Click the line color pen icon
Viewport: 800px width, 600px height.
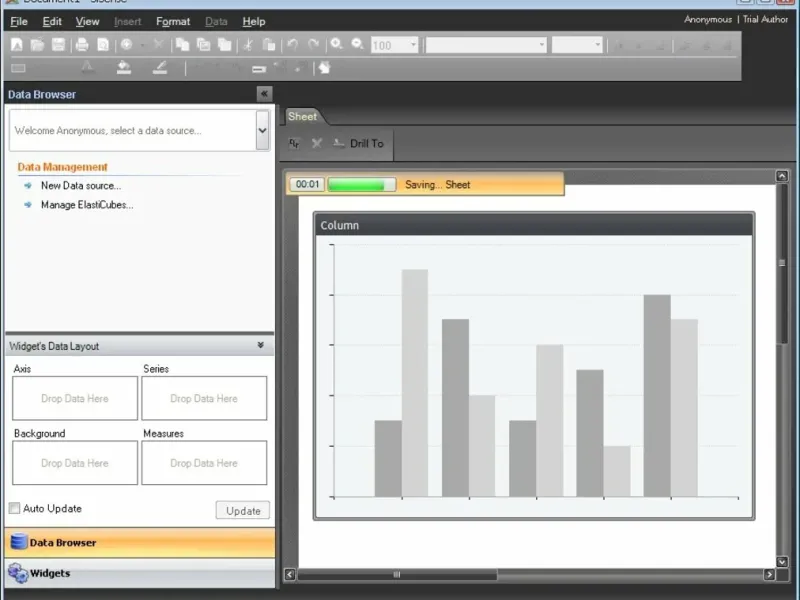pyautogui.click(x=160, y=67)
